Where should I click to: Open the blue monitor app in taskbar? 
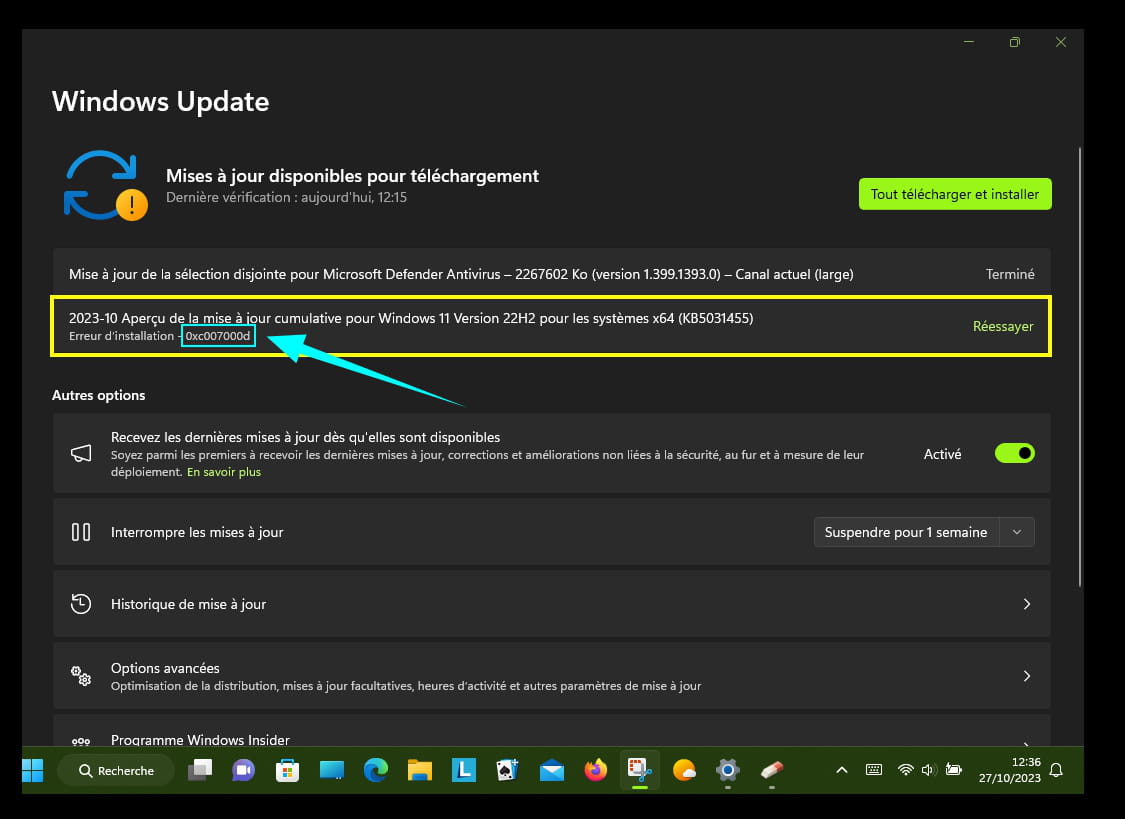[331, 770]
